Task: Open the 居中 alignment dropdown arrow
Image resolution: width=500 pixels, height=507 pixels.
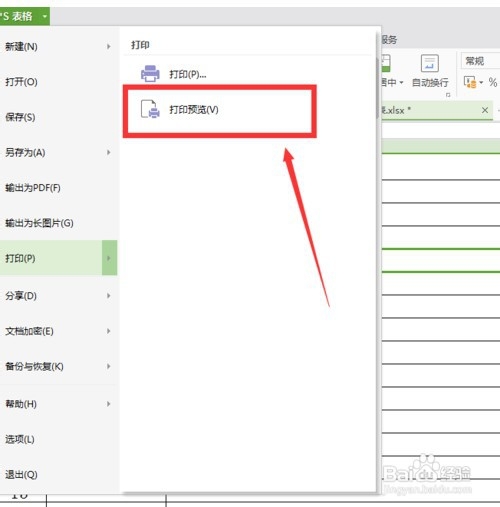Action: tap(401, 82)
